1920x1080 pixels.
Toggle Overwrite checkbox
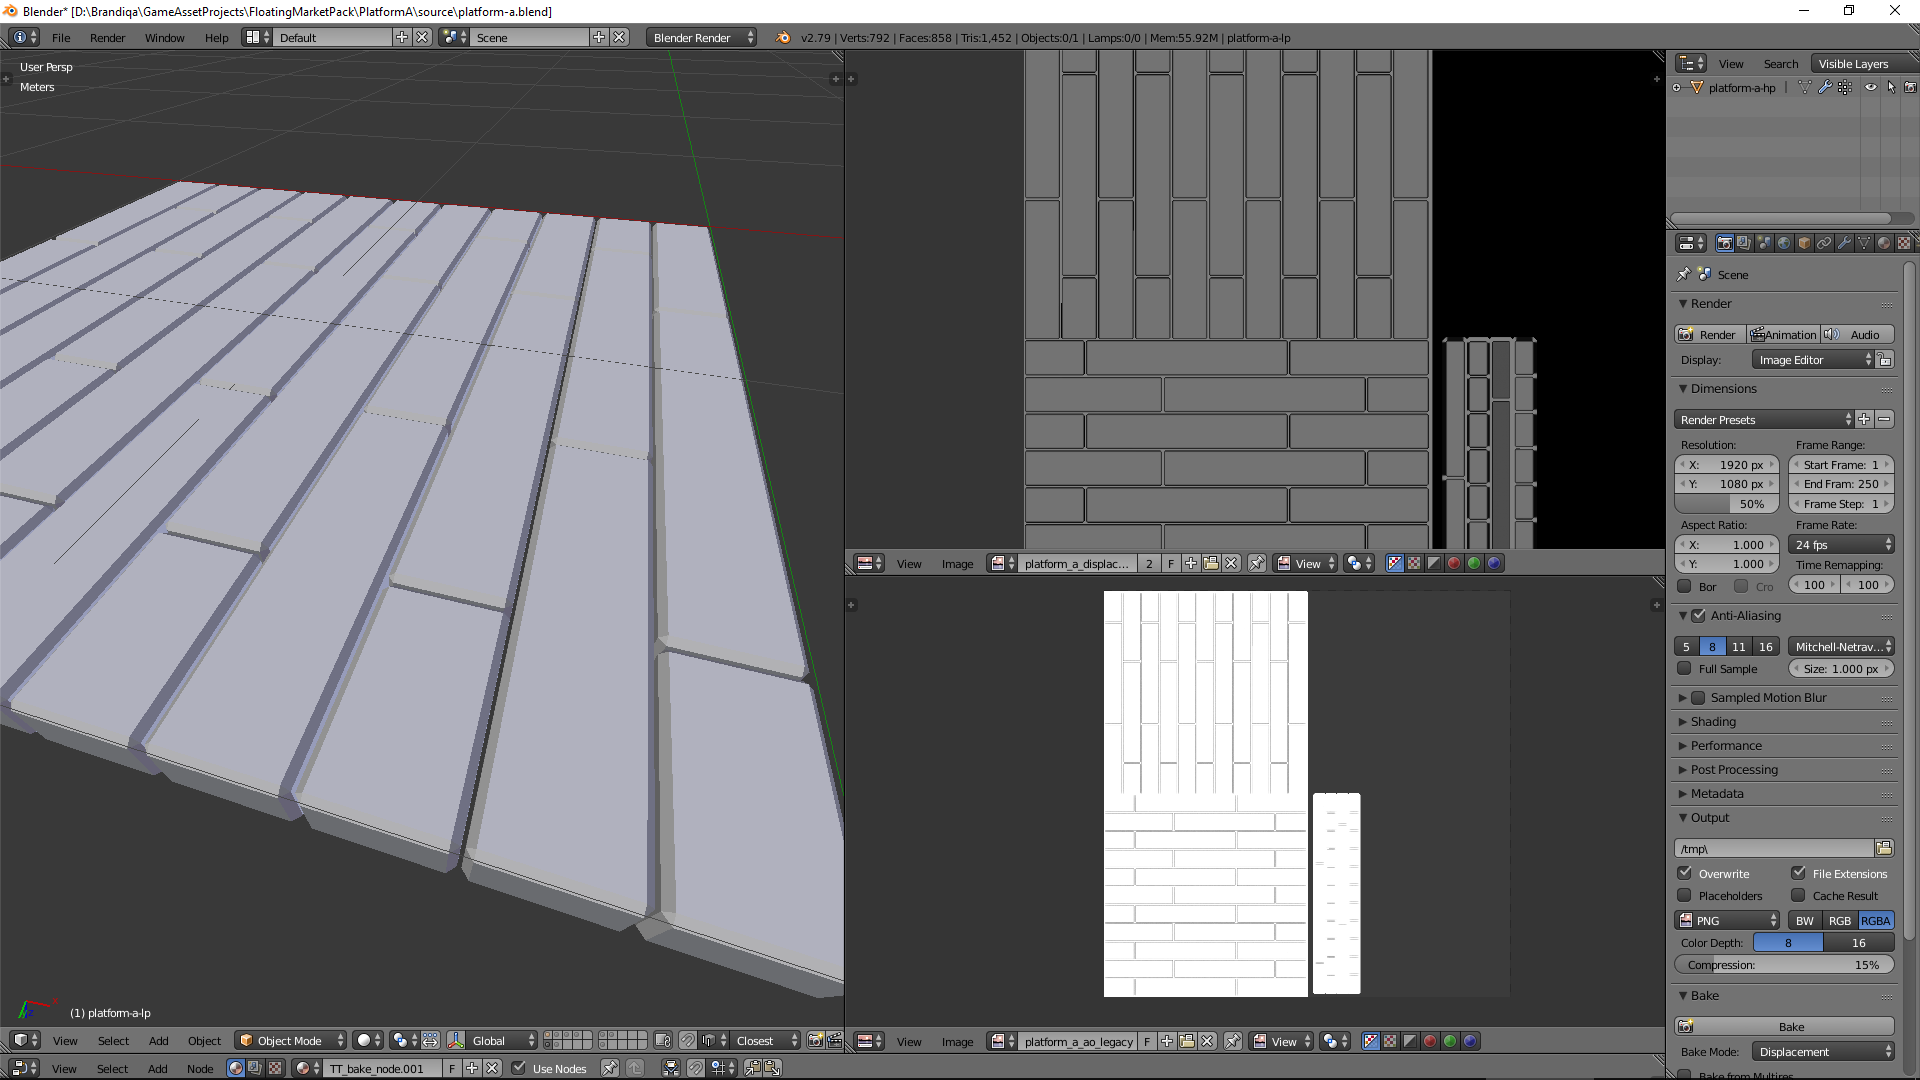pos(1684,874)
